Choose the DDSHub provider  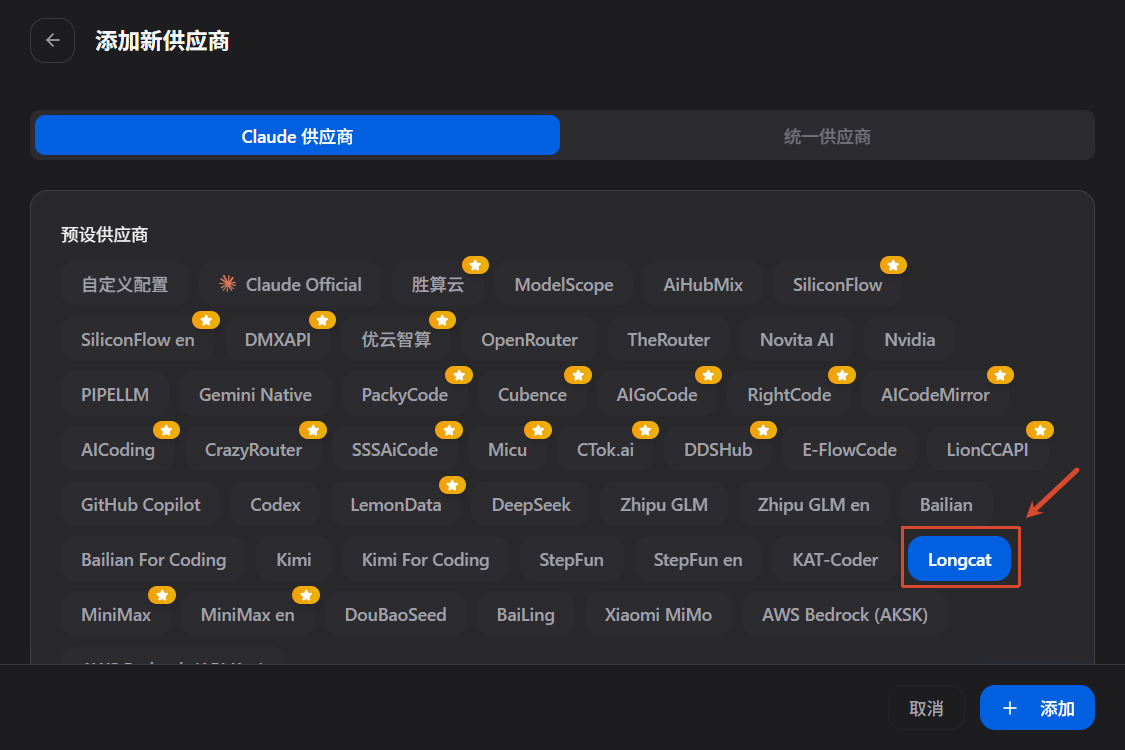point(718,450)
